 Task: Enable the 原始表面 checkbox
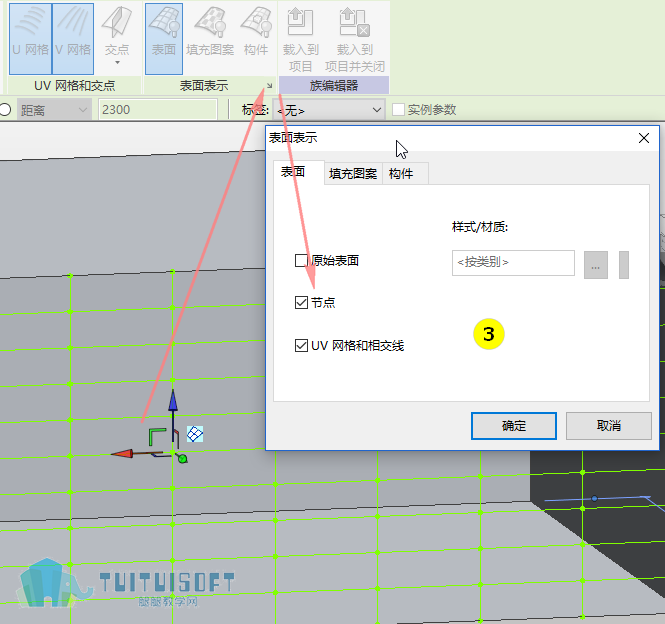tap(301, 260)
